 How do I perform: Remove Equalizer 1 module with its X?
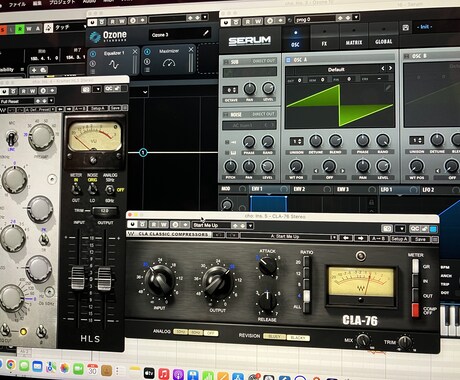[x=135, y=51]
